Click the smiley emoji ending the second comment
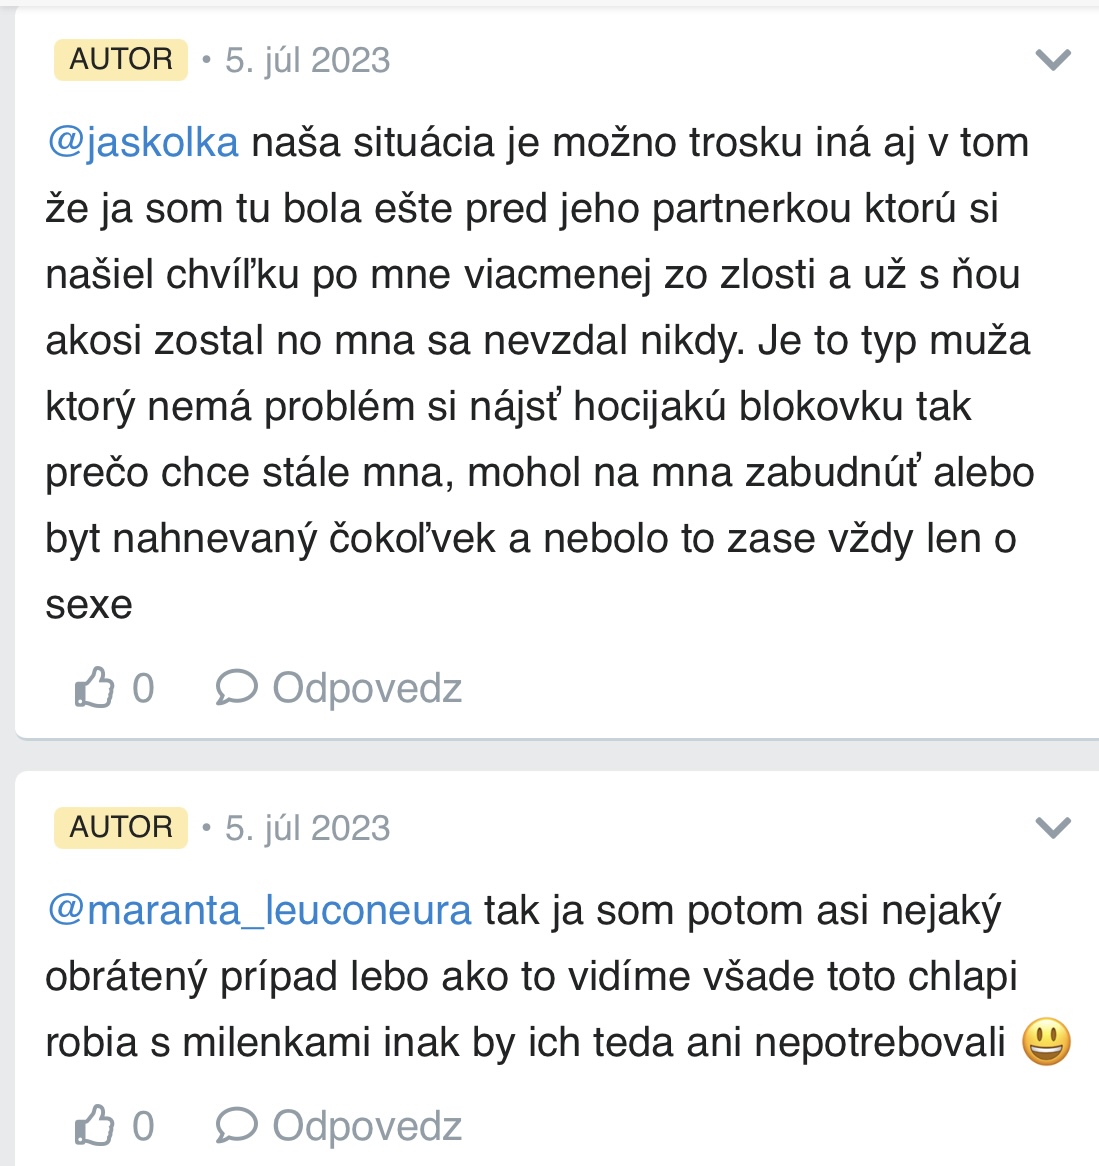1099x1166 pixels. 1046,1042
